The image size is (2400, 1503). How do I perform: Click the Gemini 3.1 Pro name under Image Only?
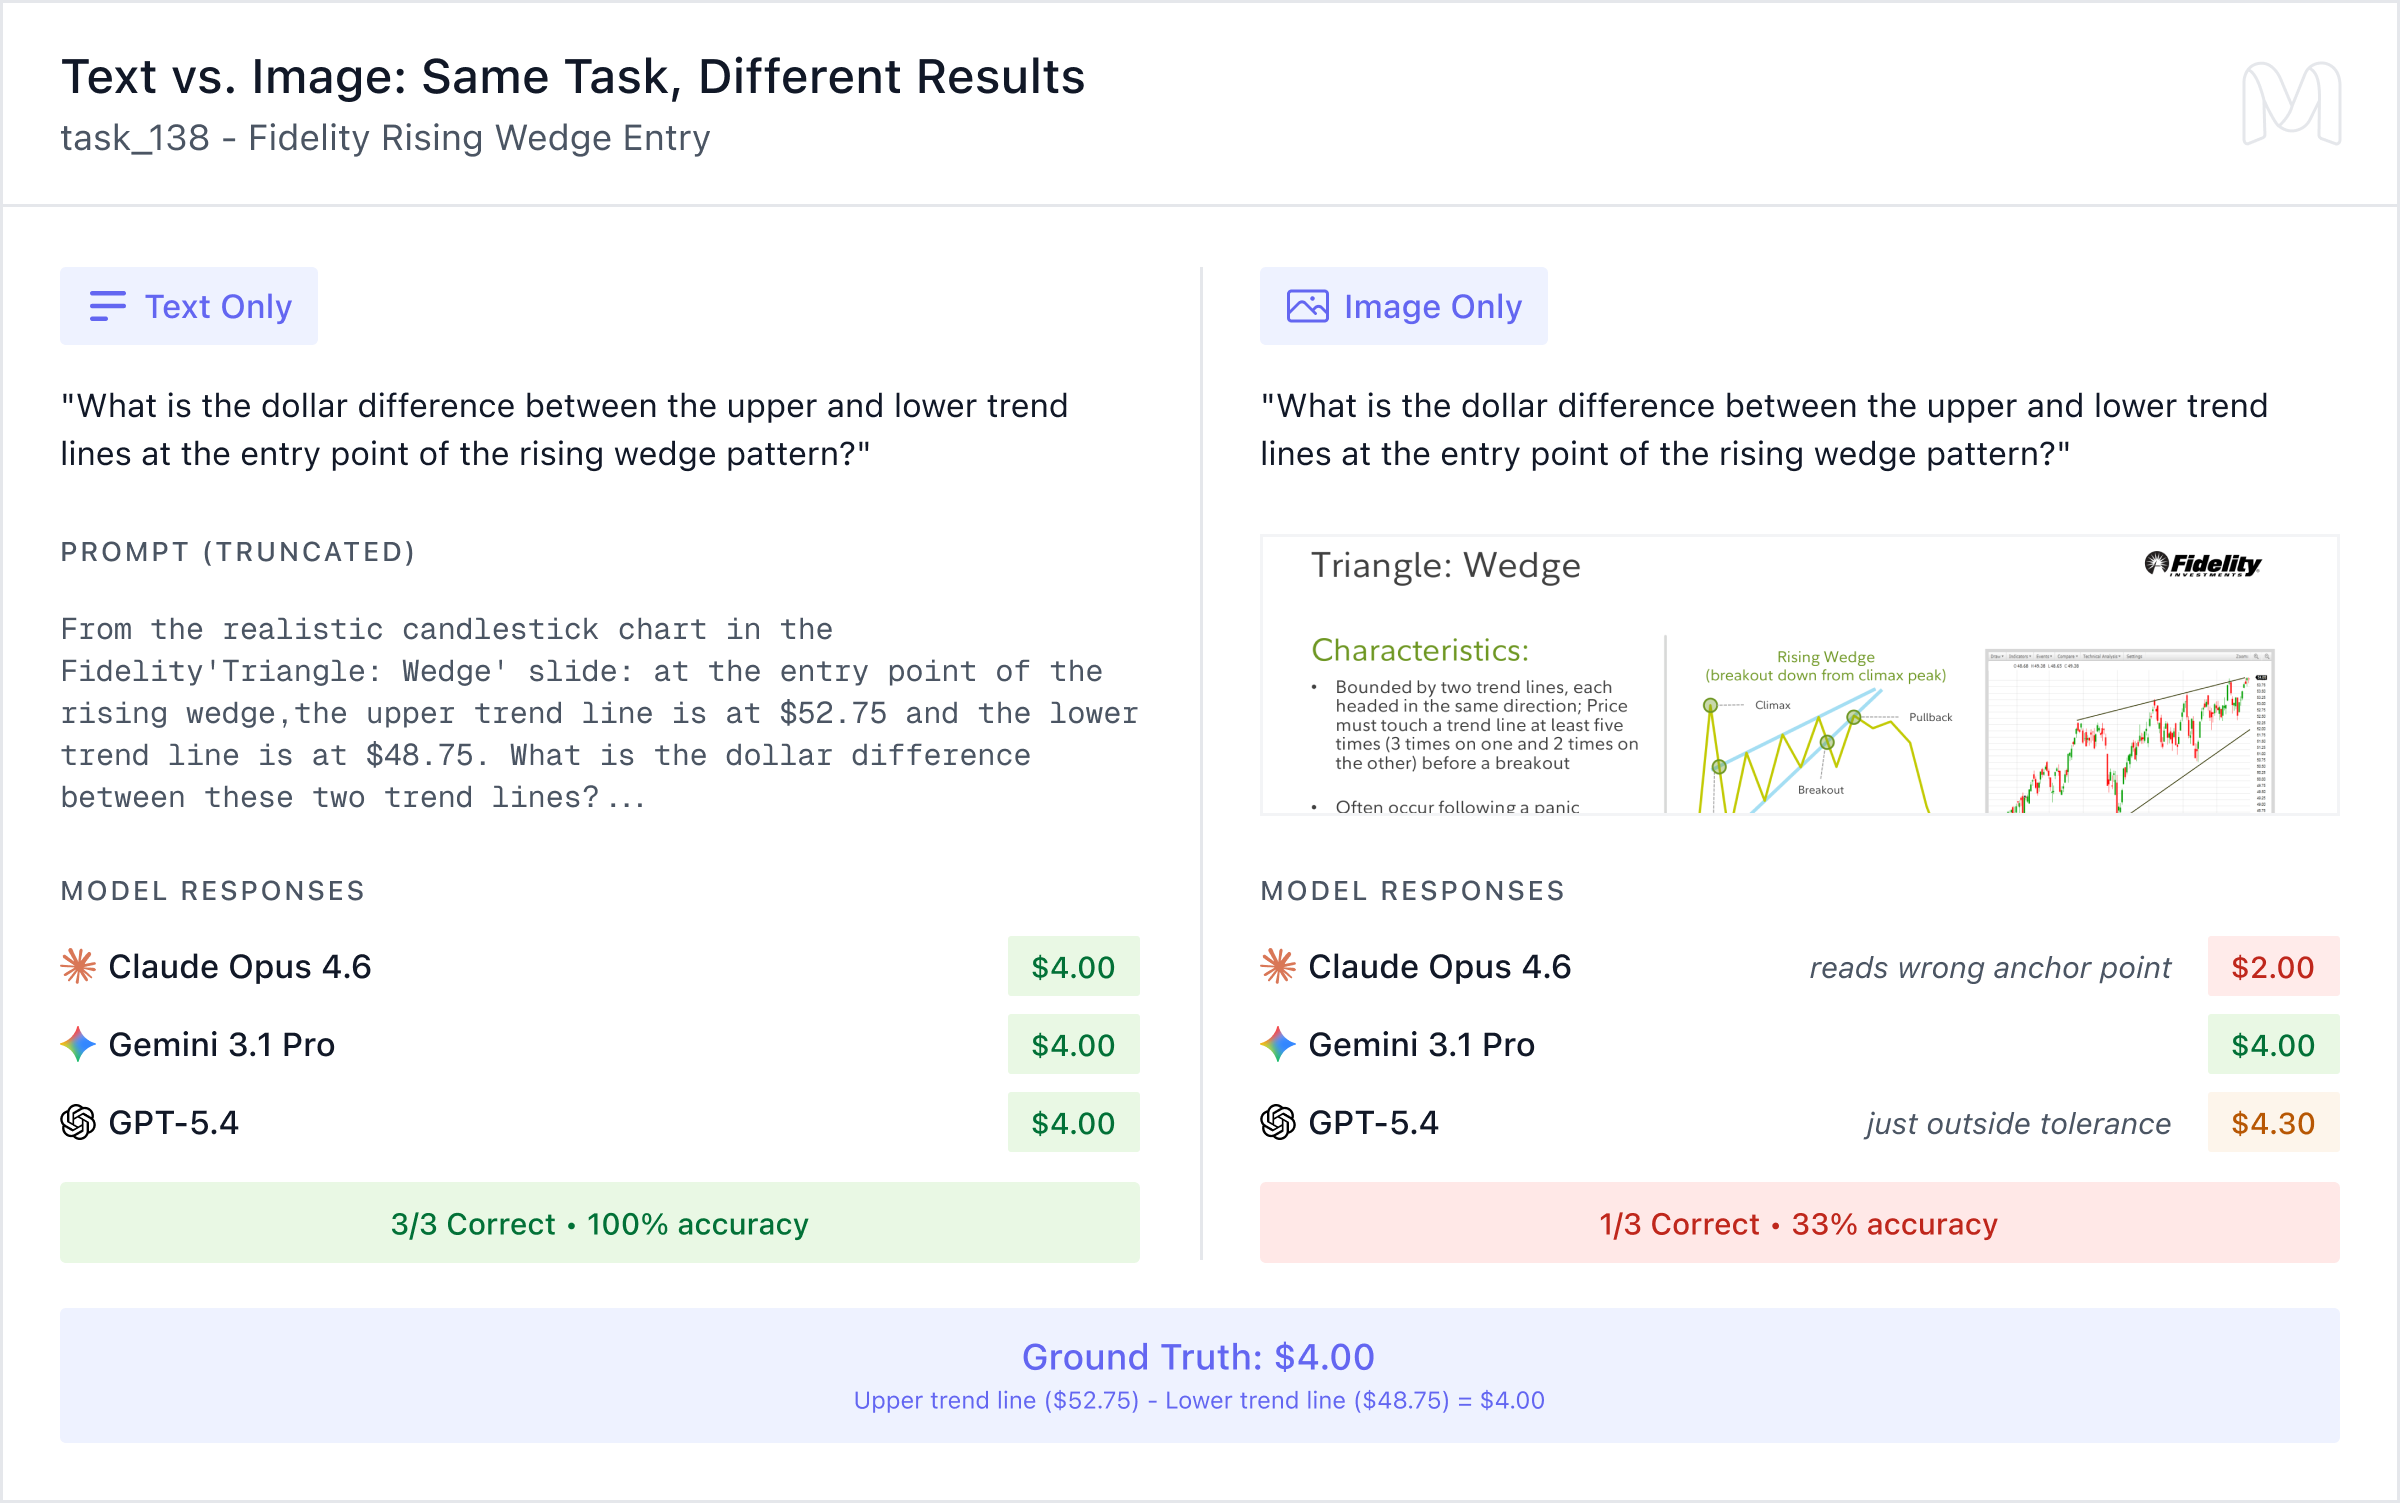1421,1044
